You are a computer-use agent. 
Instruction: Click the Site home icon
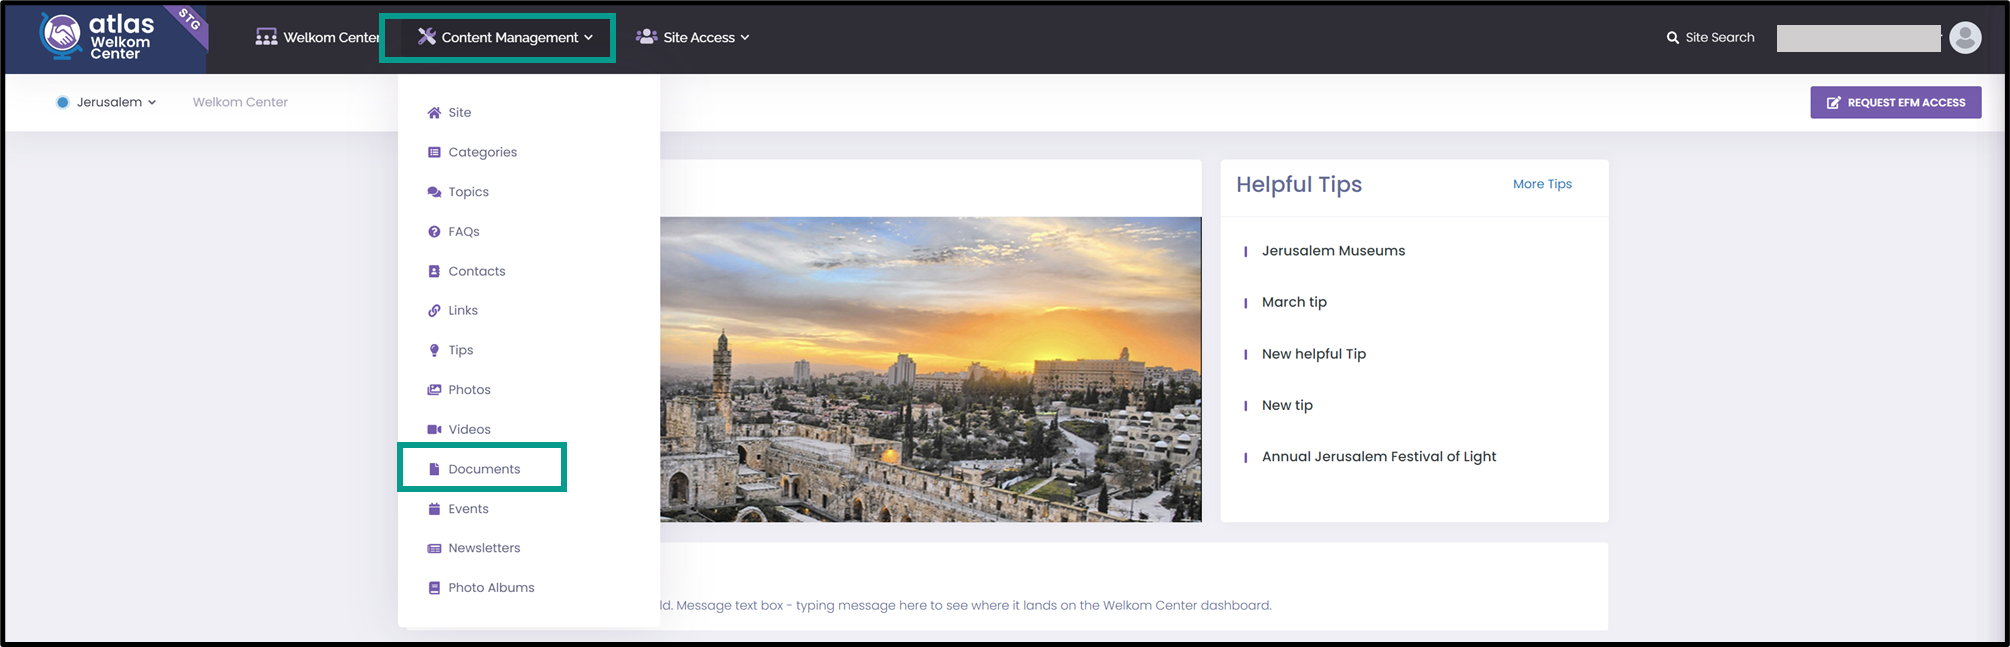point(434,113)
